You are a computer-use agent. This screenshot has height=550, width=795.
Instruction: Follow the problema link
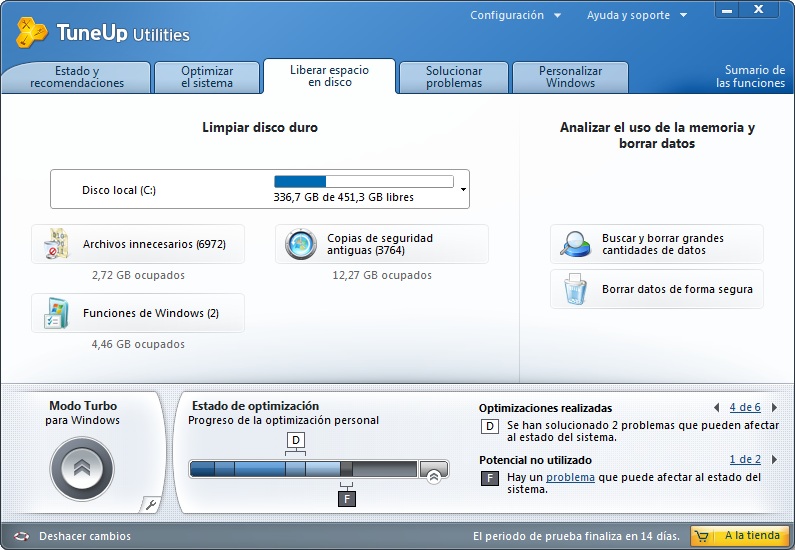tap(570, 477)
